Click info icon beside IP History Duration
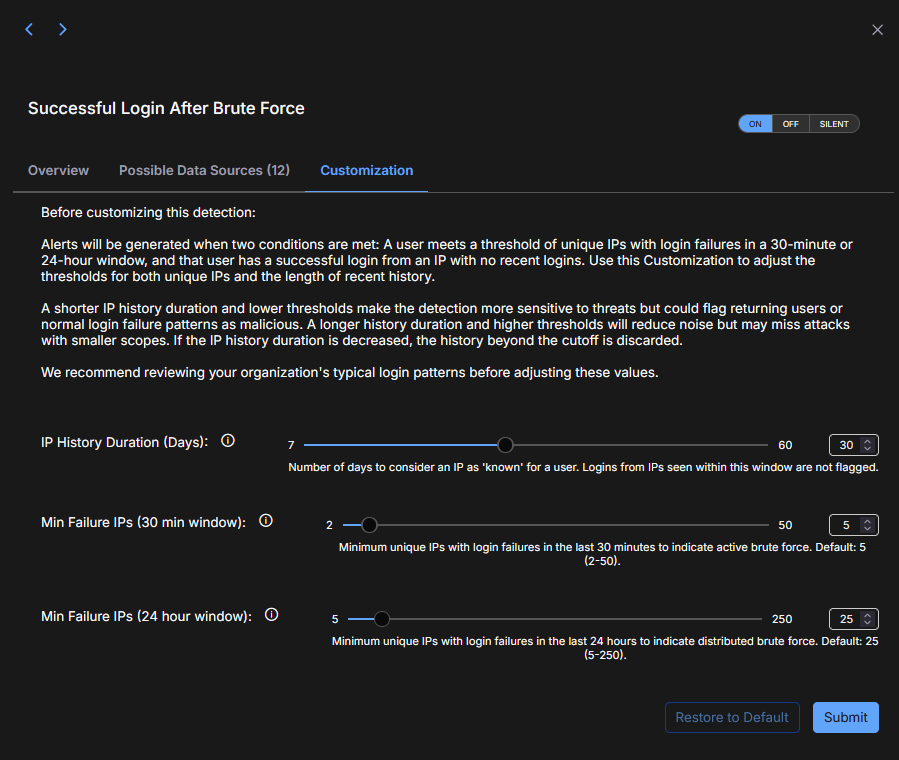This screenshot has height=760, width=899. coord(228,441)
